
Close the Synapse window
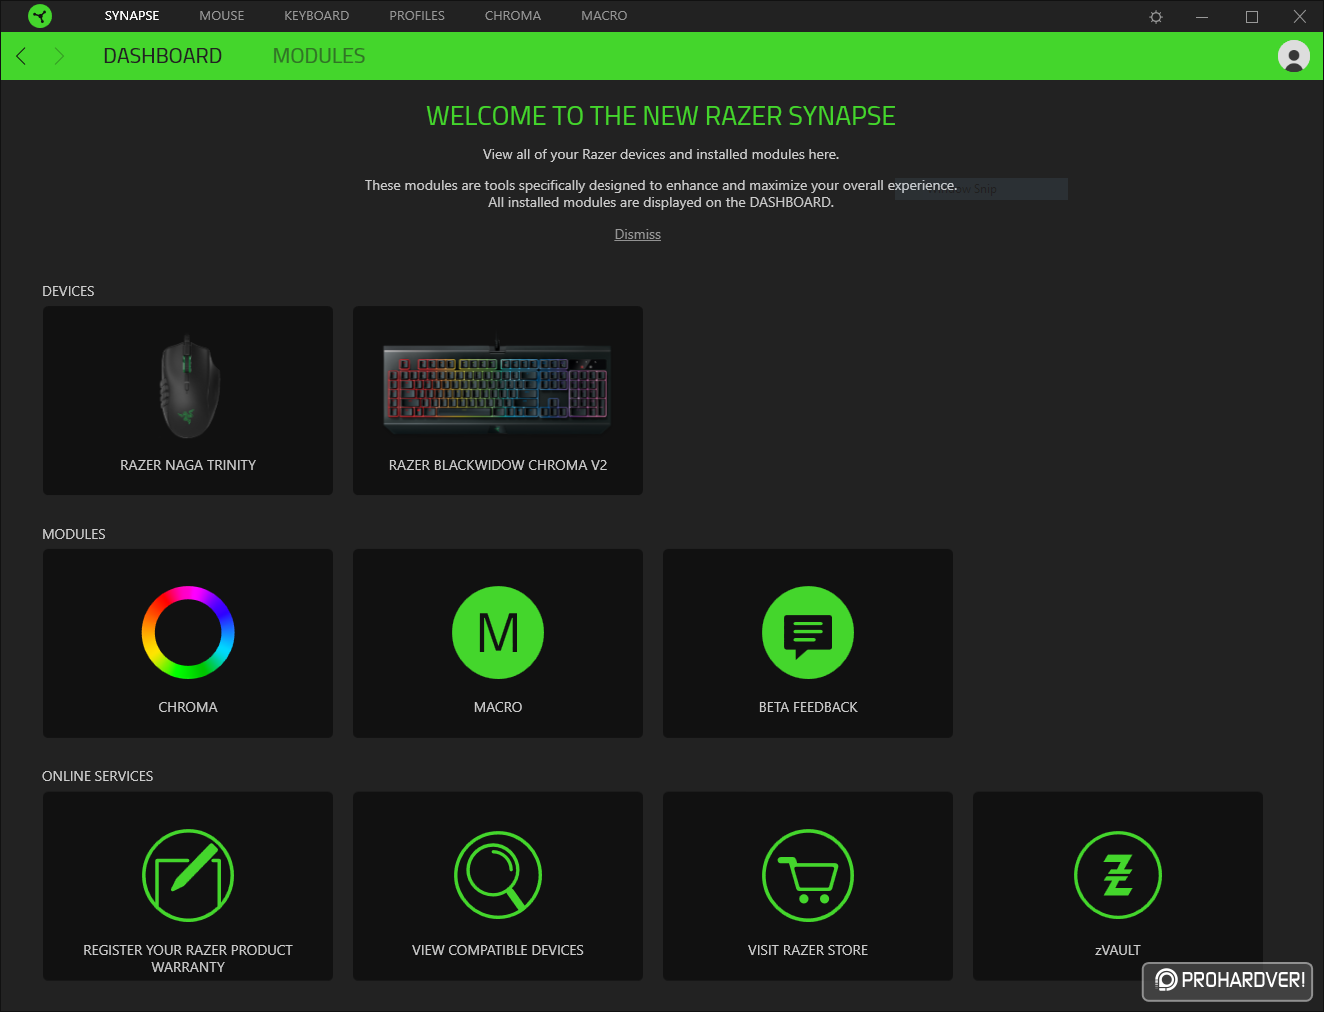[x=1300, y=17]
